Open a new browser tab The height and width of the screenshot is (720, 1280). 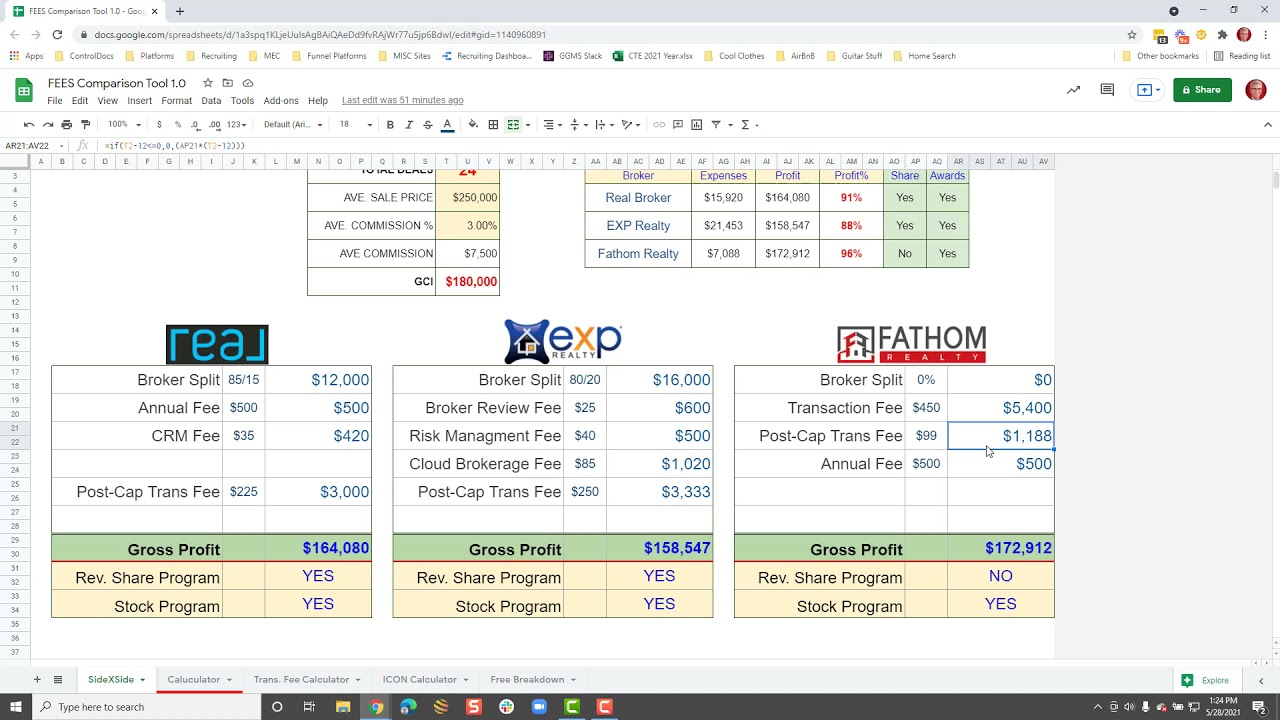coord(180,11)
